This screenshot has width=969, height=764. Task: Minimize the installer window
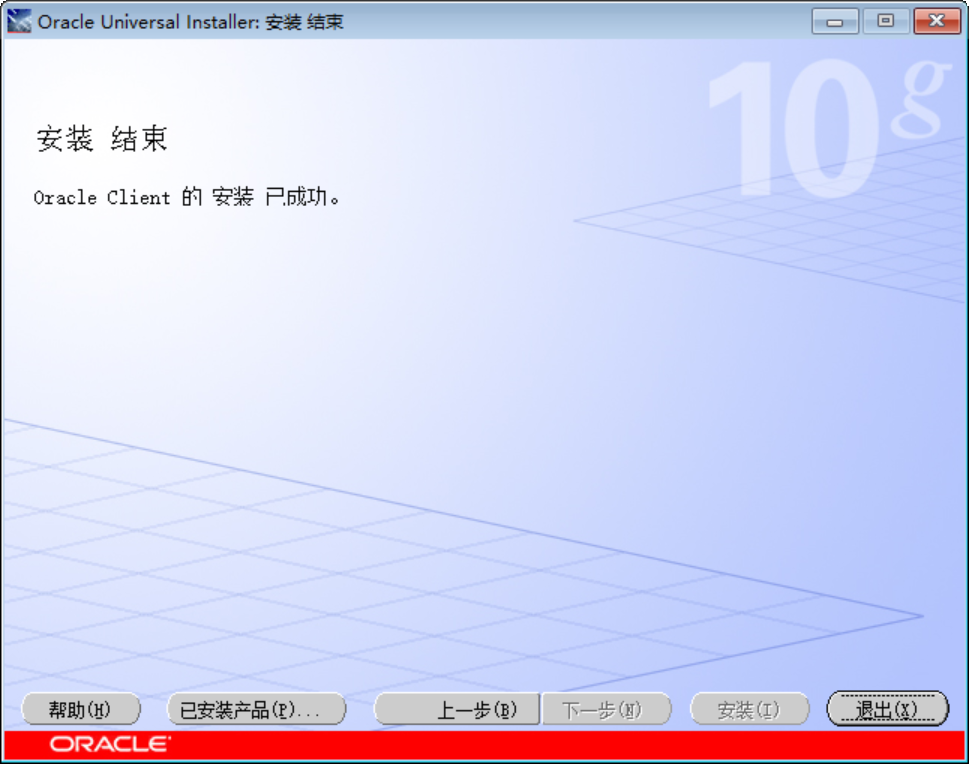835,22
